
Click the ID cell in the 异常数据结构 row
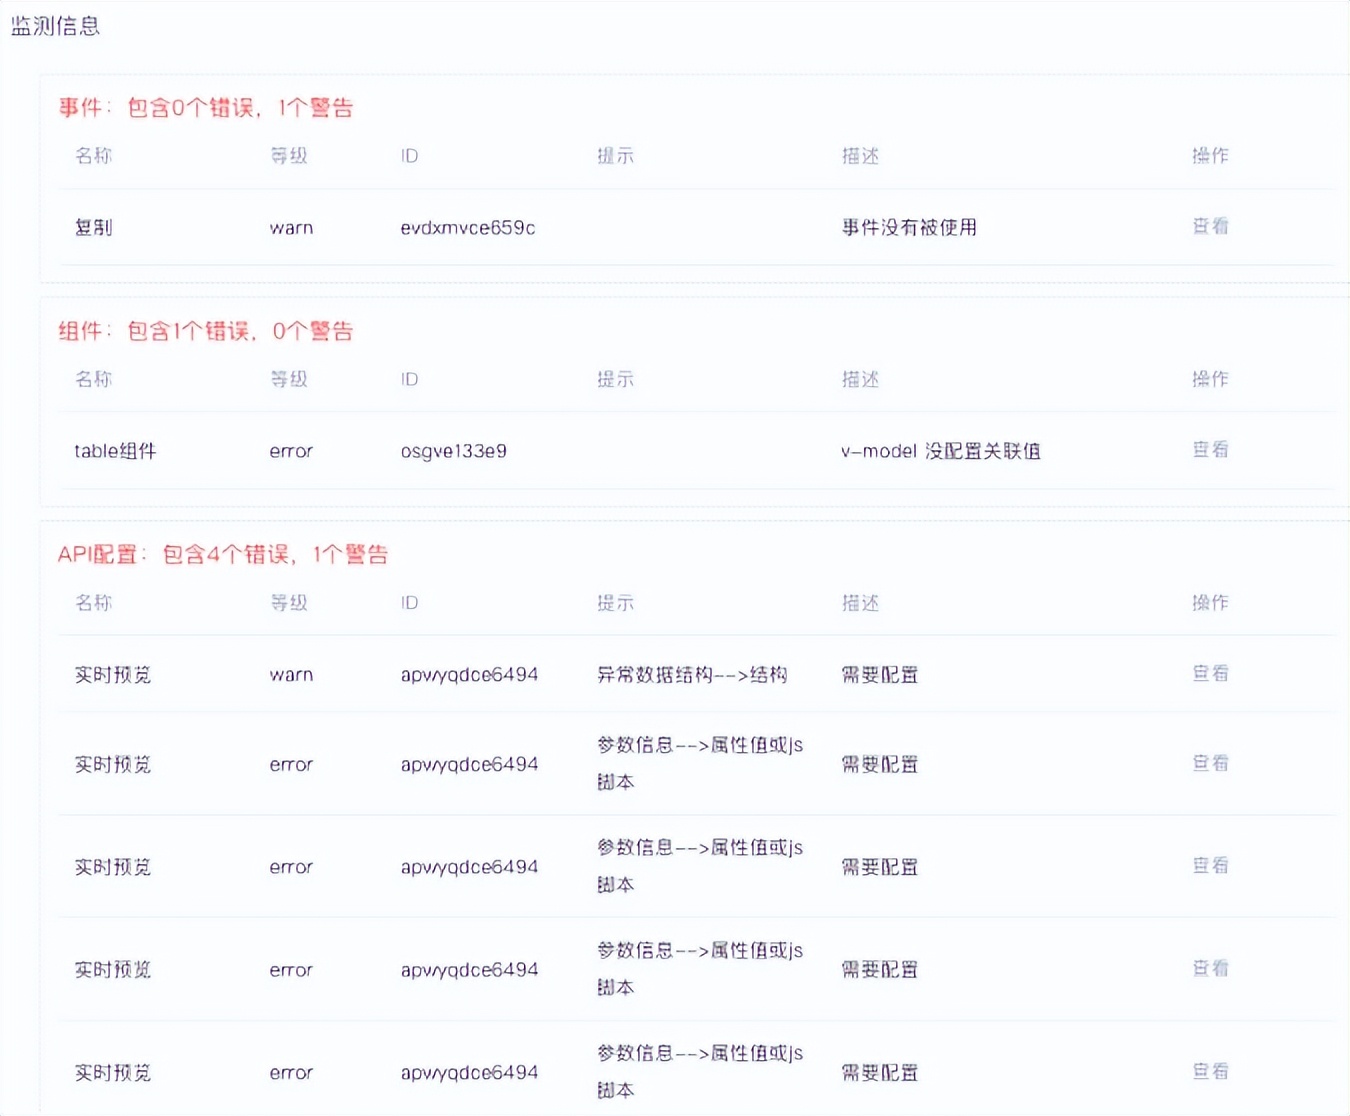click(x=469, y=675)
